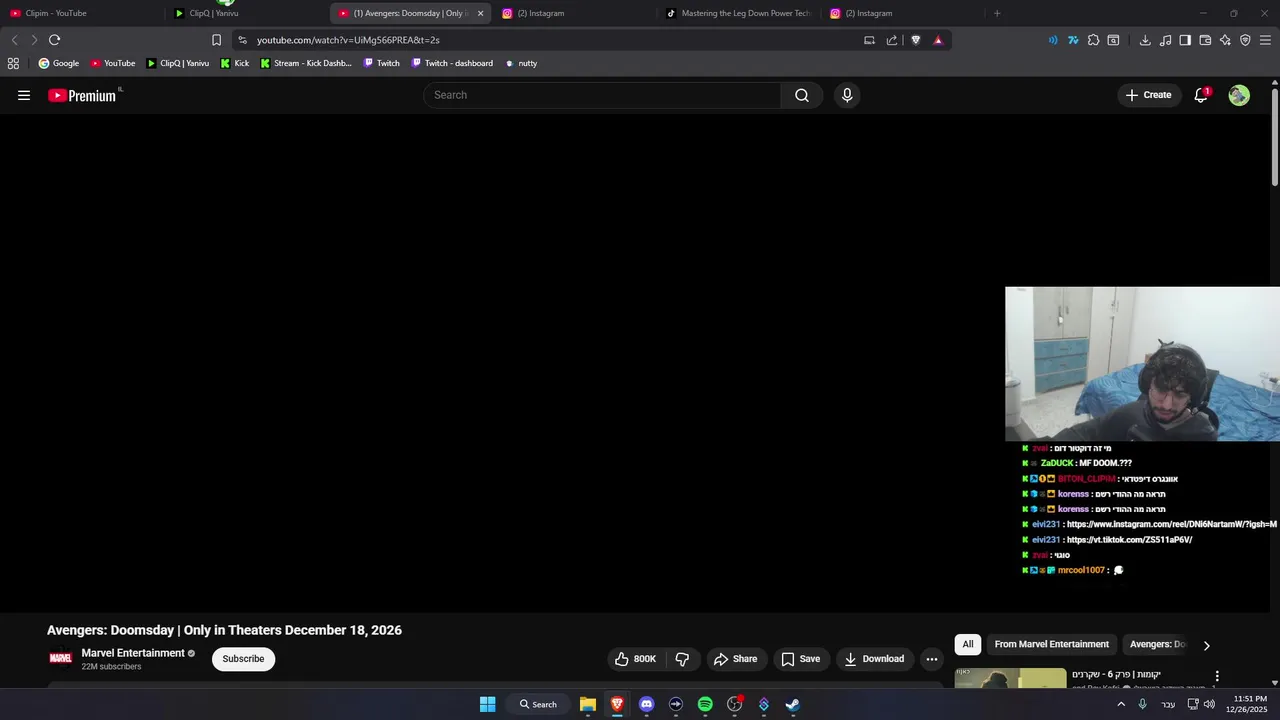Image resolution: width=1280 pixels, height=720 pixels.
Task: Go back in browser history
Action: pyautogui.click(x=14, y=40)
